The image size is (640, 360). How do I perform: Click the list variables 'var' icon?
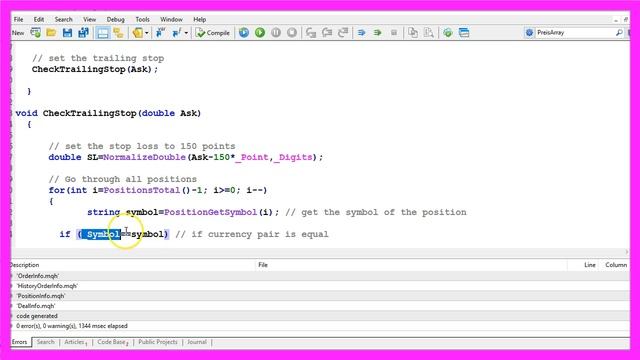160,33
